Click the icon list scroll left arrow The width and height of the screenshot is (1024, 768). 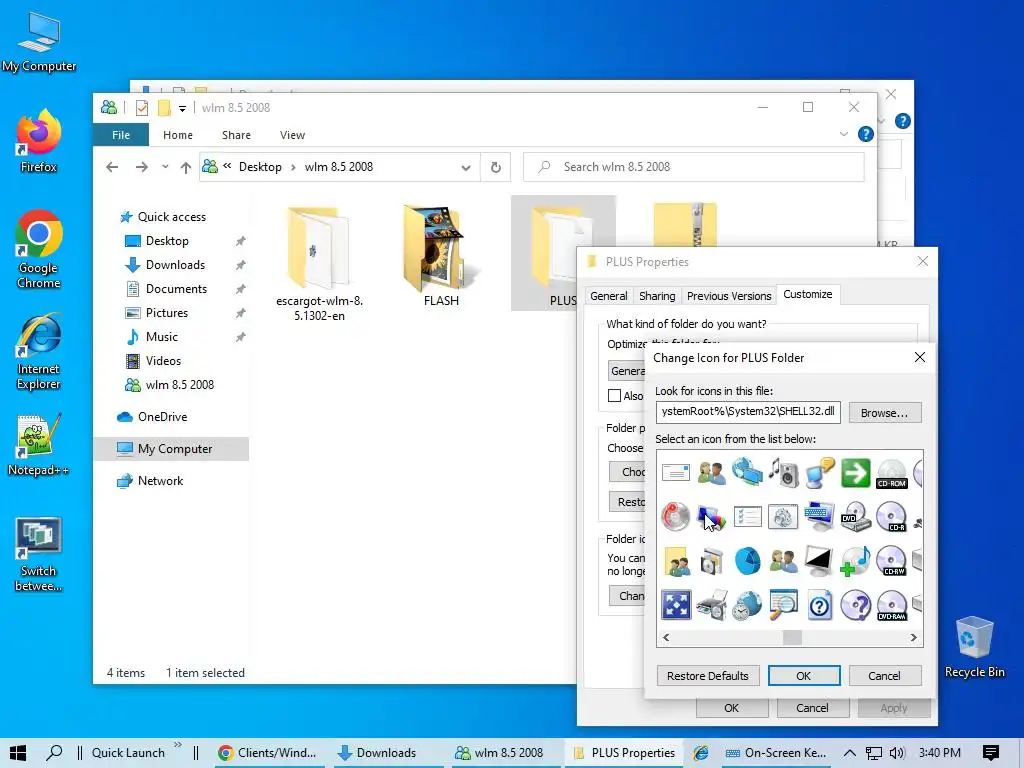(666, 637)
